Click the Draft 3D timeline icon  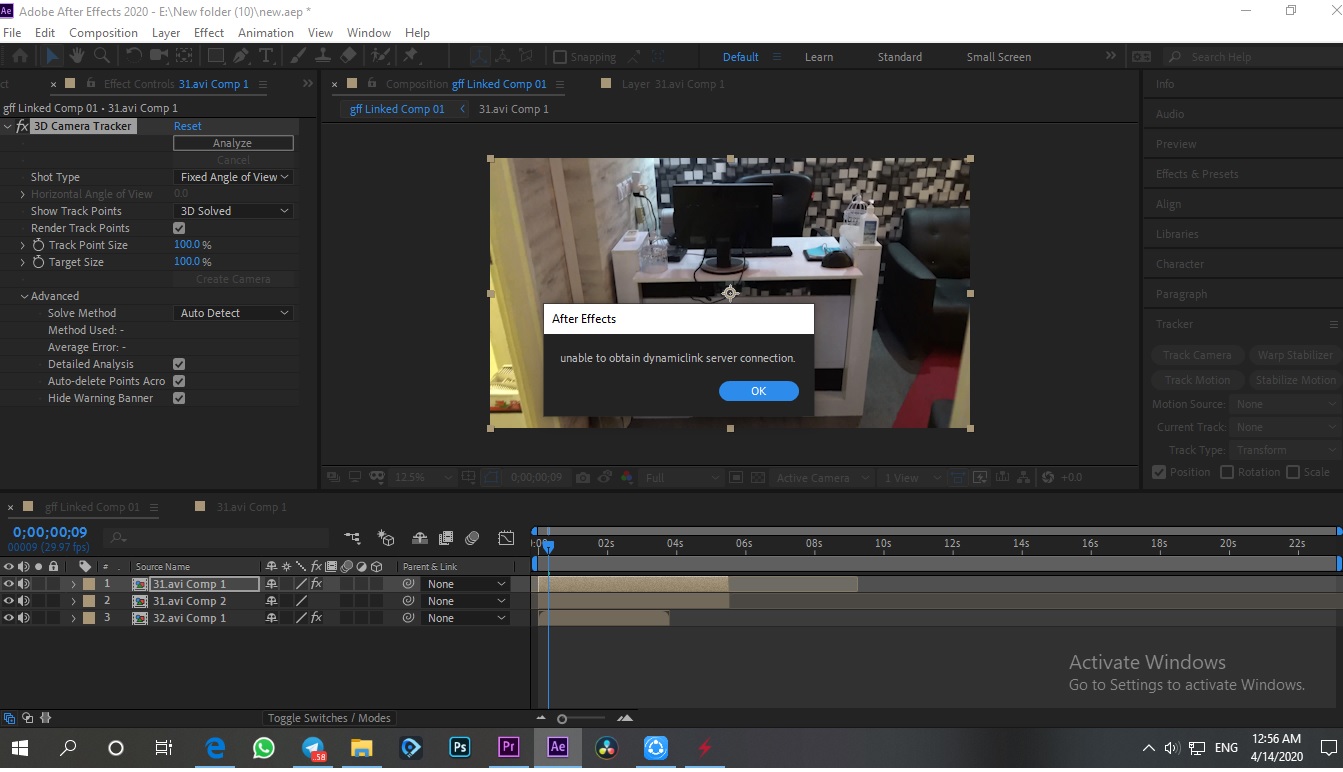[x=386, y=538]
